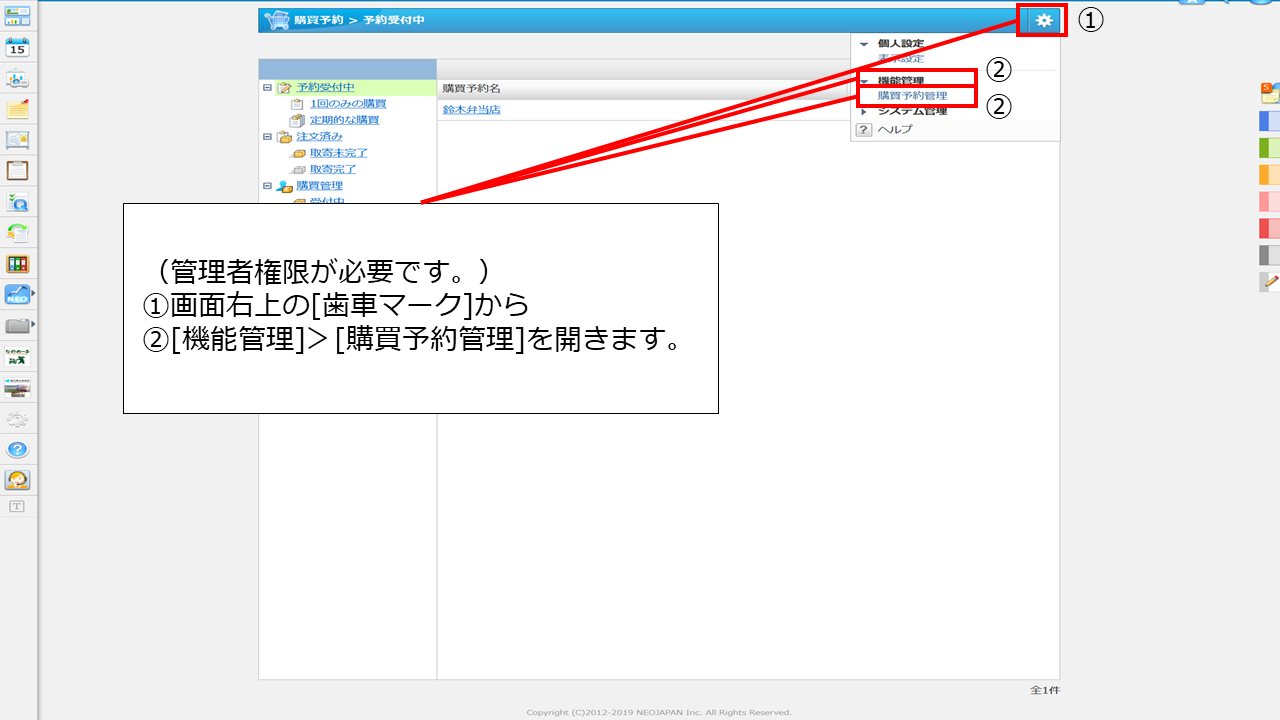Open the 鈴木弁当店 reservation link
The width and height of the screenshot is (1280, 720).
pos(472,110)
